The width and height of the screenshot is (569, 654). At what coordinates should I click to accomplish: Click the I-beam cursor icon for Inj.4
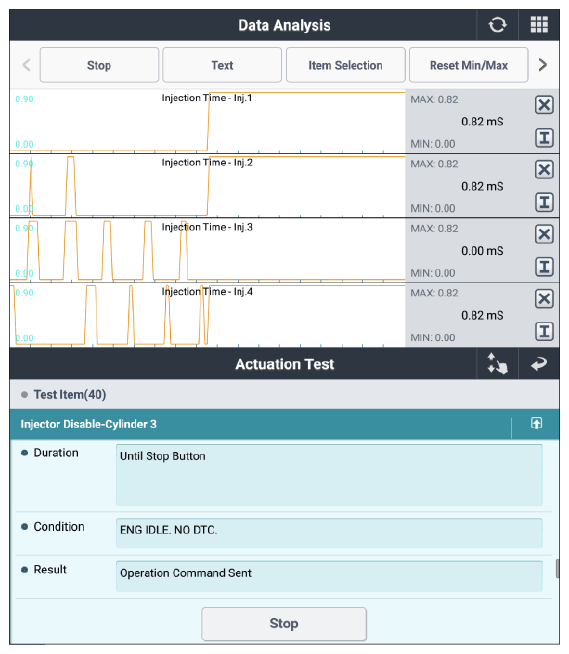tap(544, 332)
